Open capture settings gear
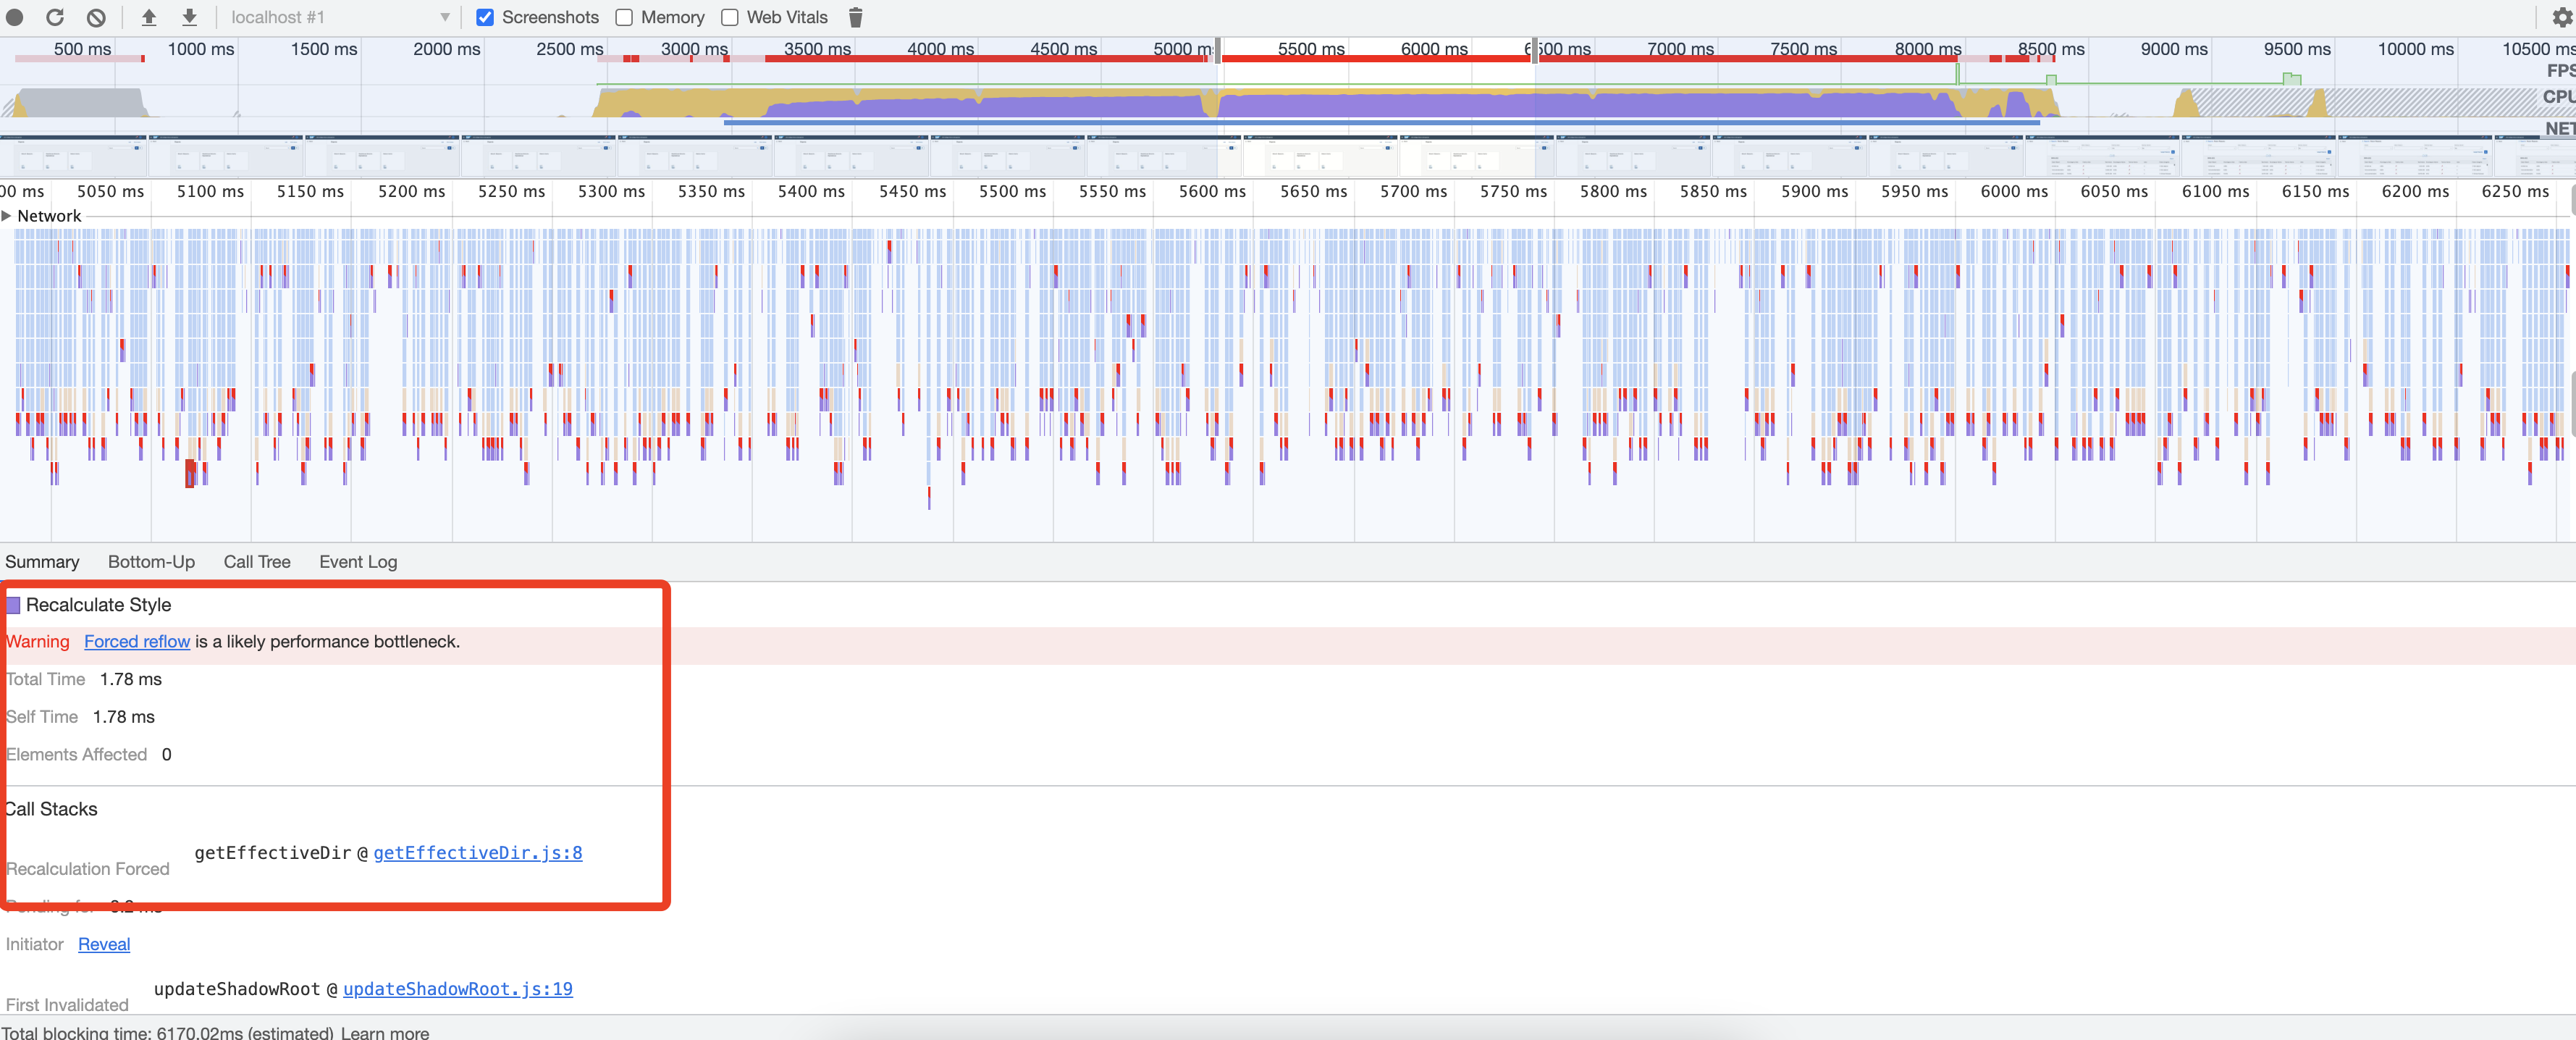Image resolution: width=2576 pixels, height=1040 pixels. [2562, 17]
